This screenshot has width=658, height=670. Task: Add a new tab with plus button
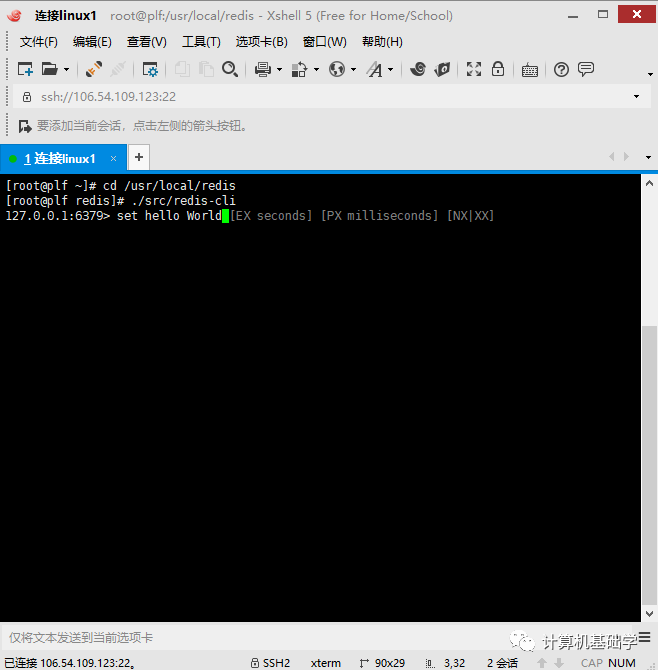tap(139, 158)
